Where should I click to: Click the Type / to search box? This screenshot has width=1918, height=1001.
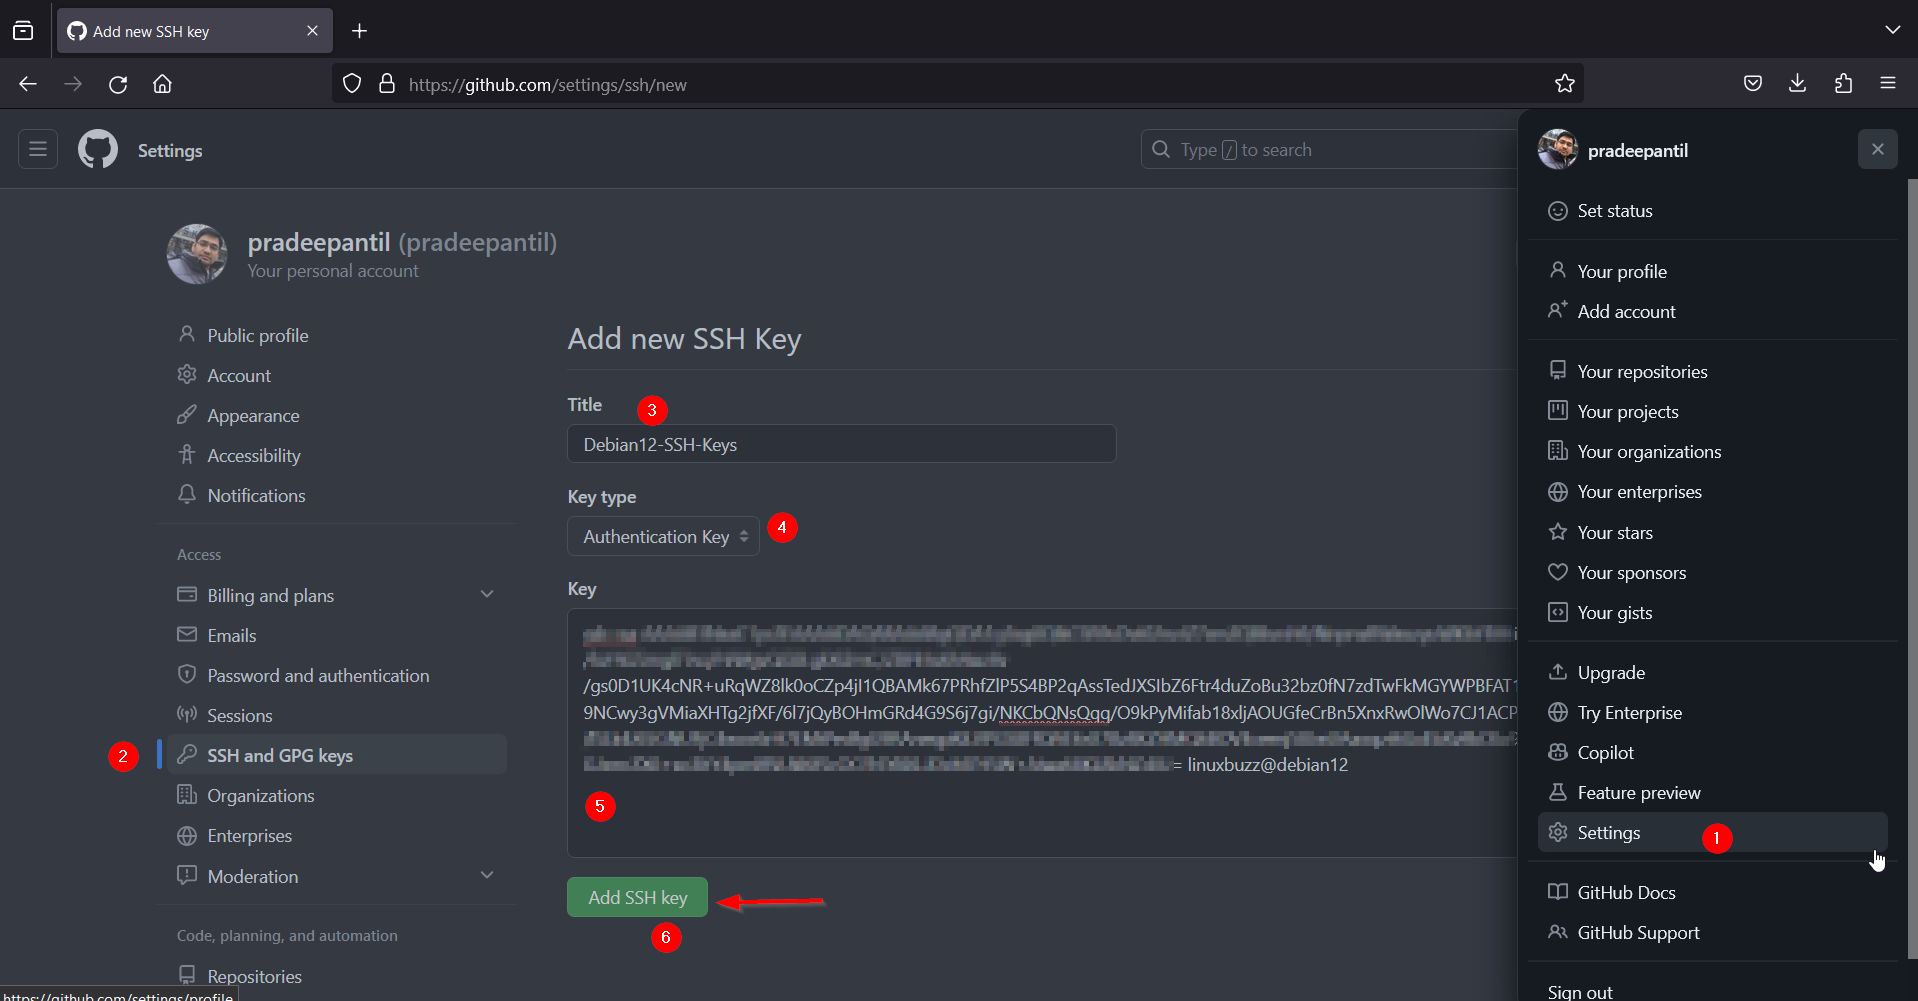(1329, 149)
